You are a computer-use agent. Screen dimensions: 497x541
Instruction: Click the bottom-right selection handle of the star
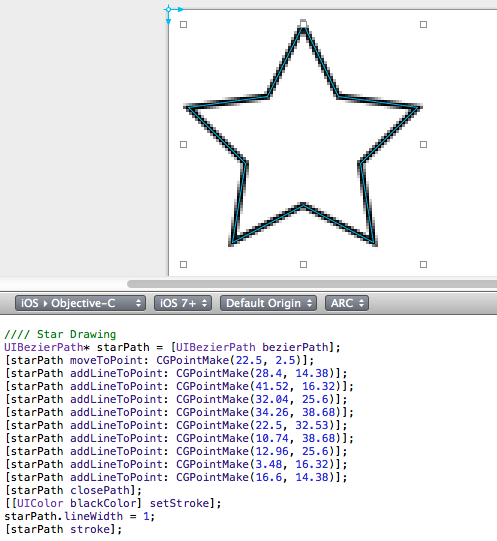(x=423, y=265)
